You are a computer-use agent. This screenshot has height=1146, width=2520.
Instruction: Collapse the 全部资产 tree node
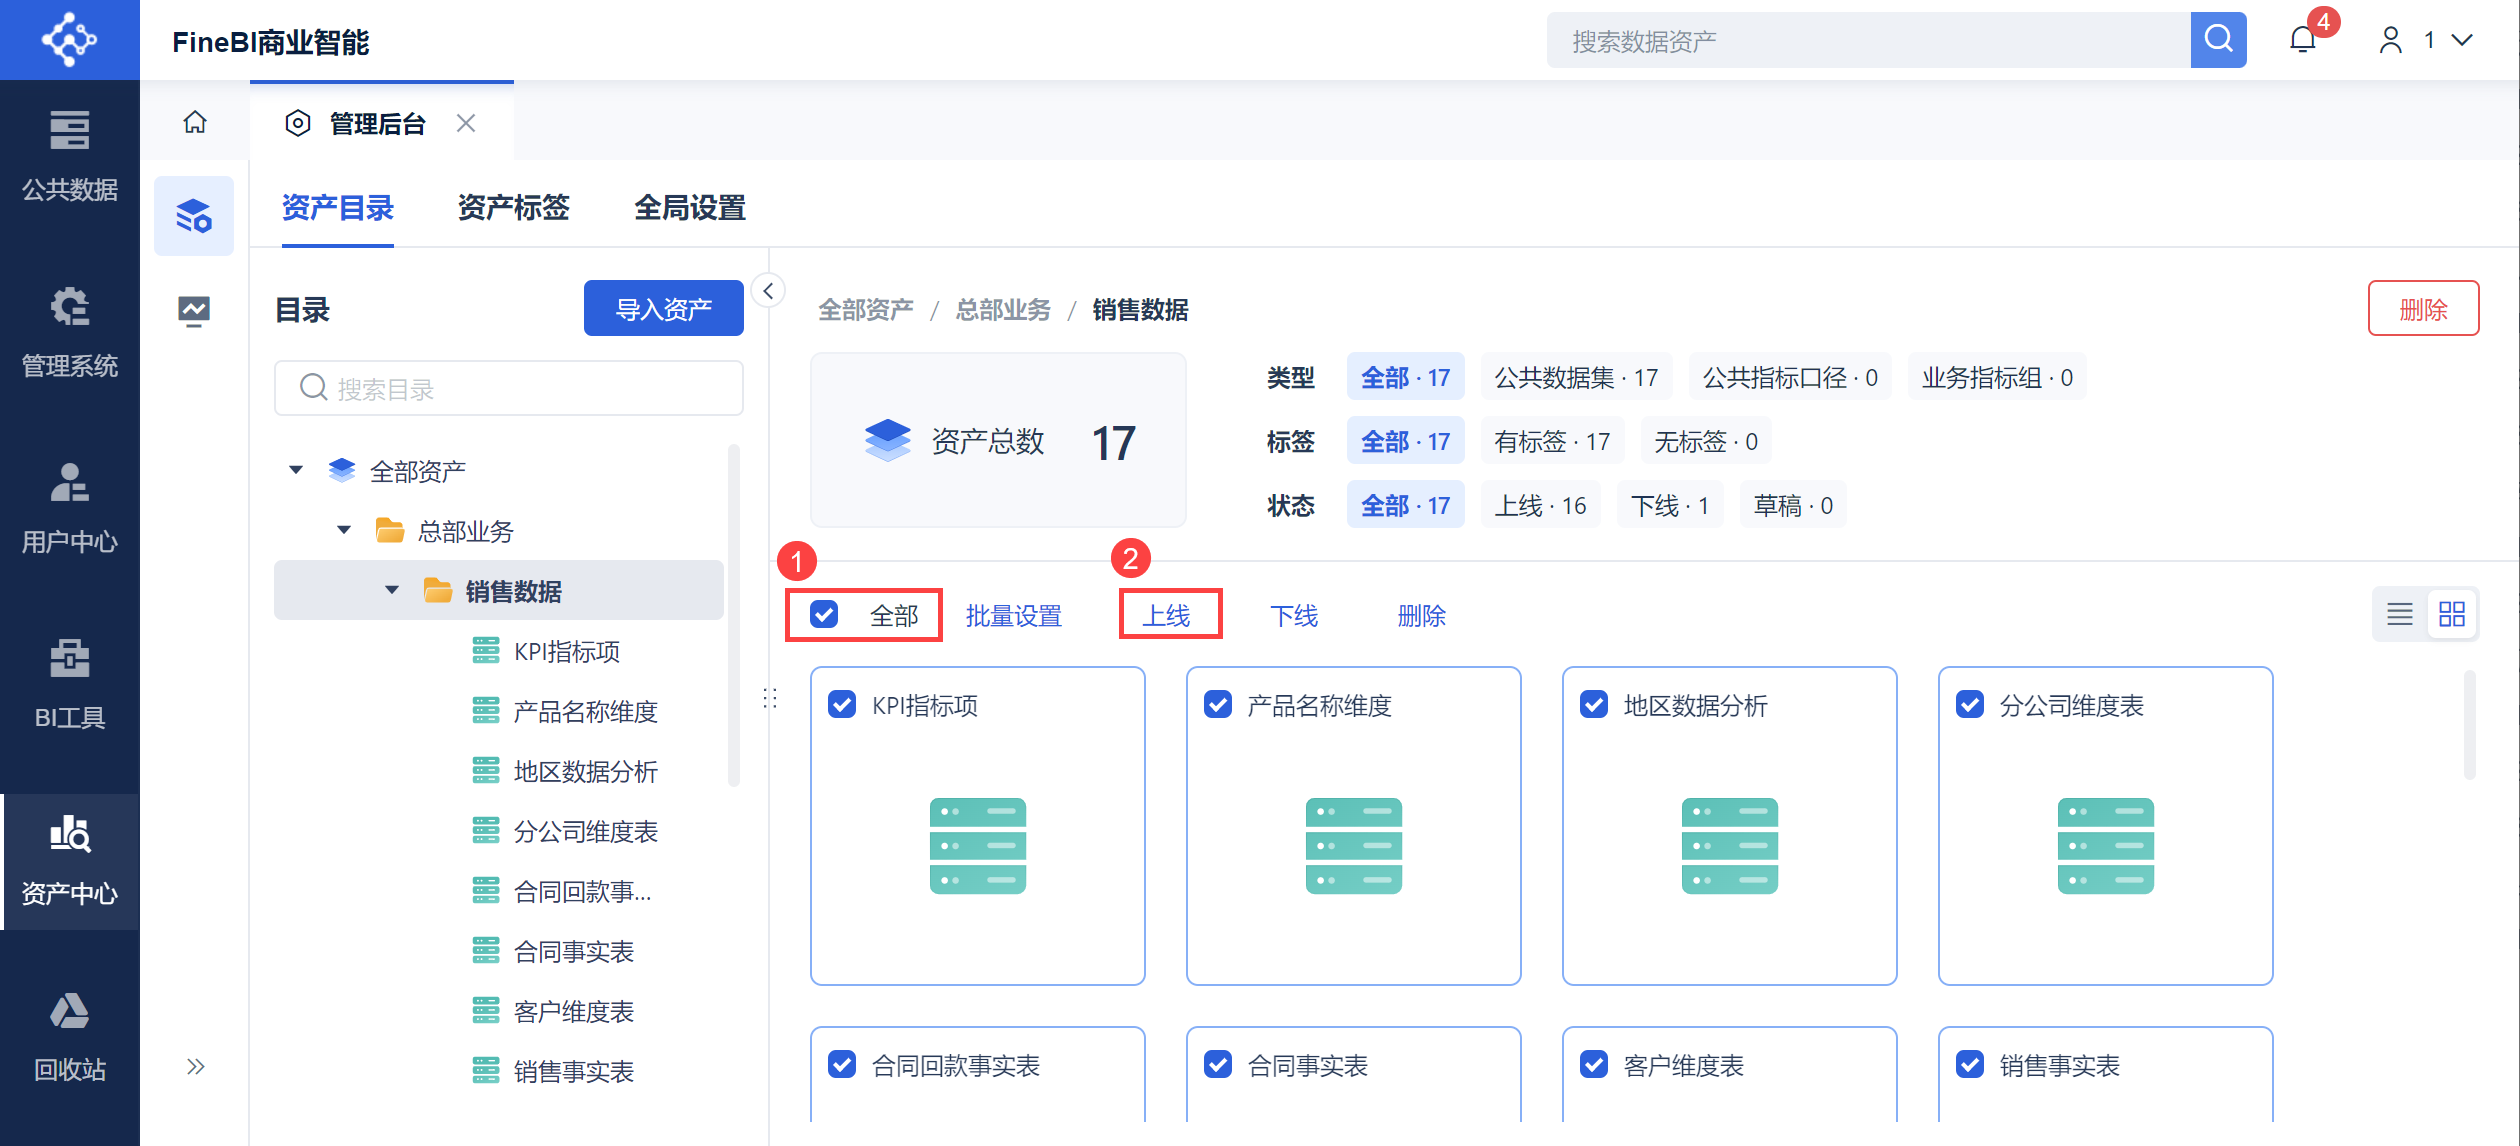point(296,470)
